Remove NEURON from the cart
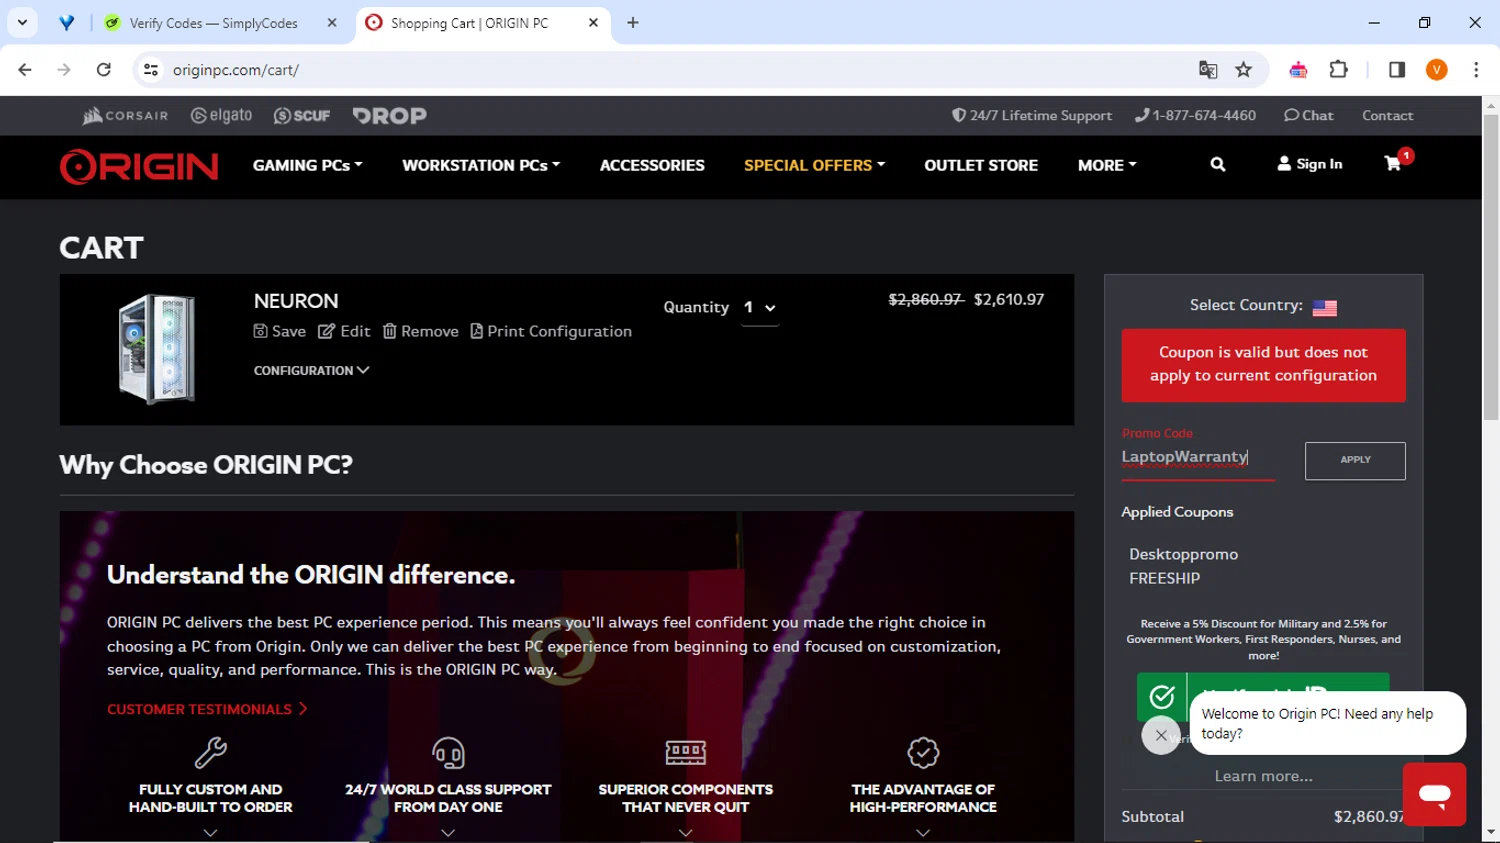Viewport: 1500px width, 843px height. tap(420, 332)
